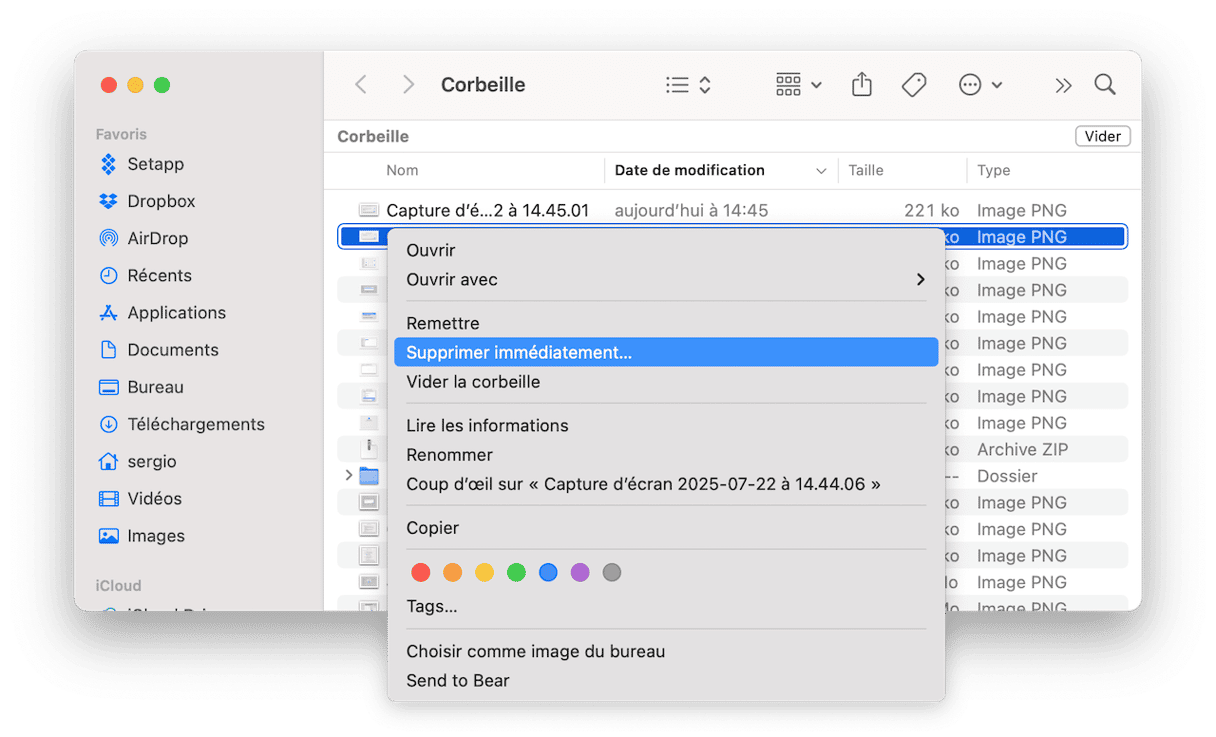Select Dropbox in the sidebar
The width and height of the screenshot is (1216, 737).
point(160,201)
